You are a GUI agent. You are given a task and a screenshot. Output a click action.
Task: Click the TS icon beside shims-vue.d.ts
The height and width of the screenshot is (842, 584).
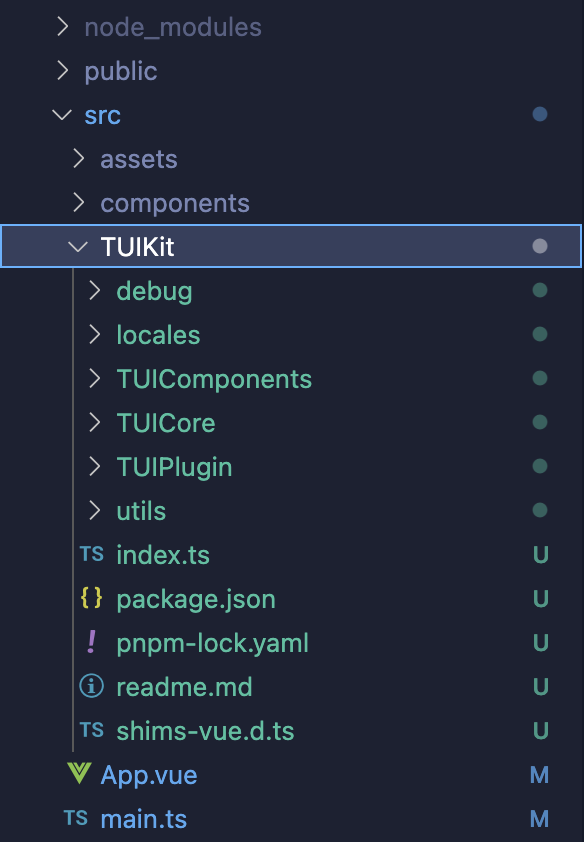91,730
